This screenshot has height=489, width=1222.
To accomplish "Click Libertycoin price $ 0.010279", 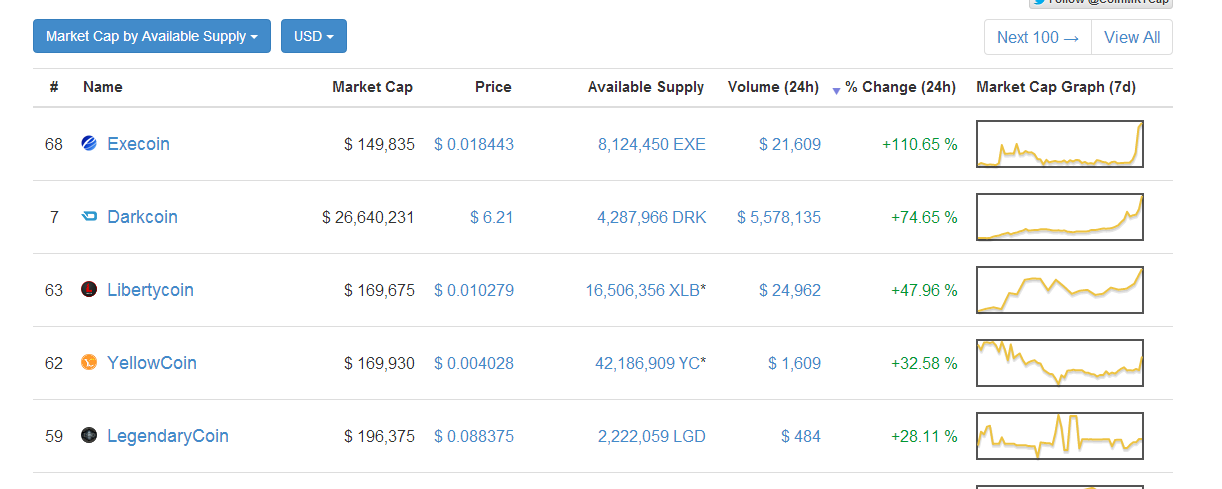I will 474,290.
